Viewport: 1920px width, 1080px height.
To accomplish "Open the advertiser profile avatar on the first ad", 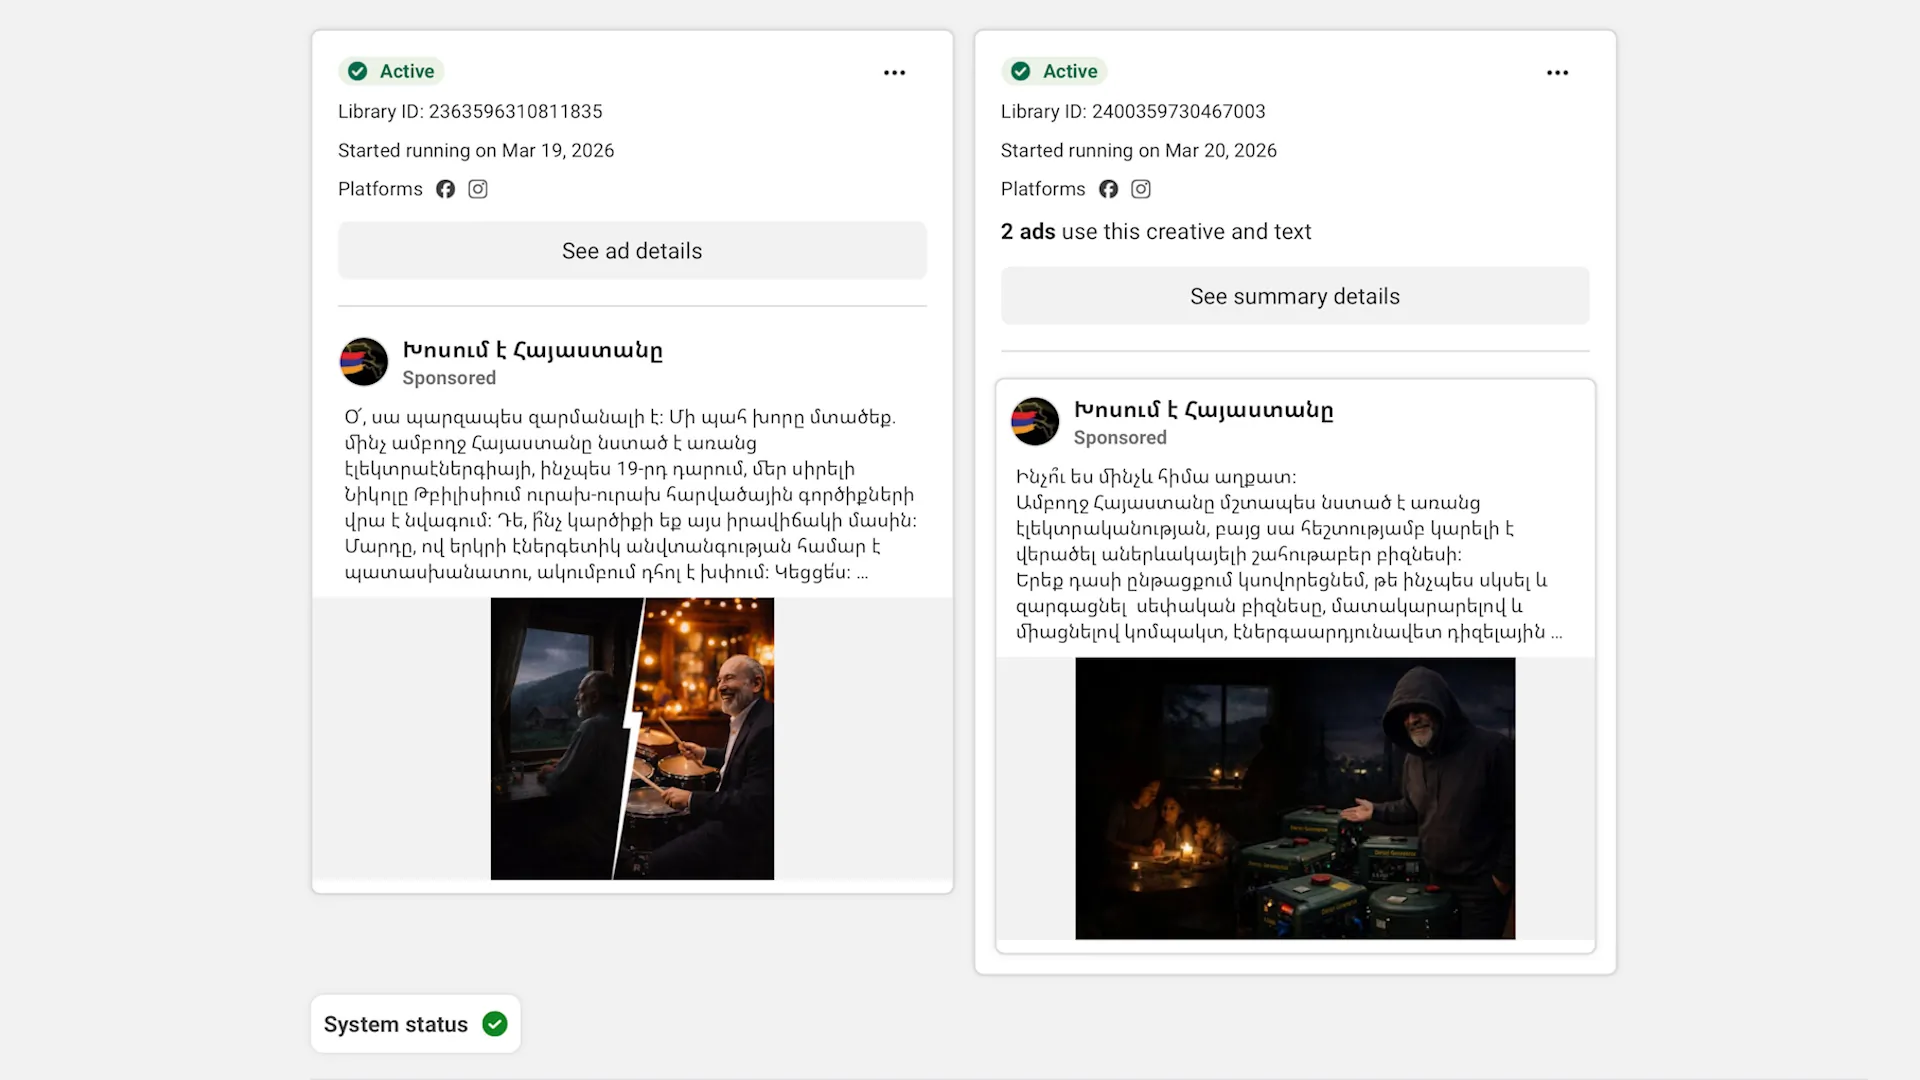I will tap(364, 362).
